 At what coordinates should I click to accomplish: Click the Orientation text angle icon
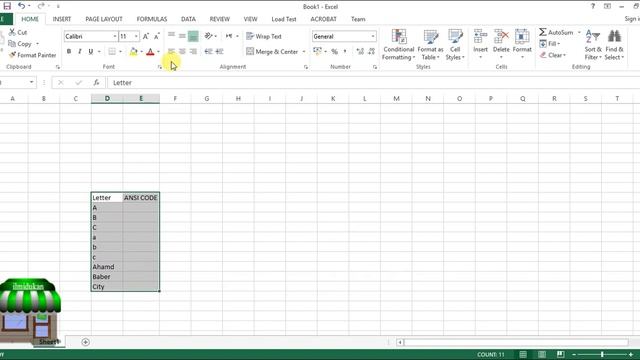click(x=209, y=36)
